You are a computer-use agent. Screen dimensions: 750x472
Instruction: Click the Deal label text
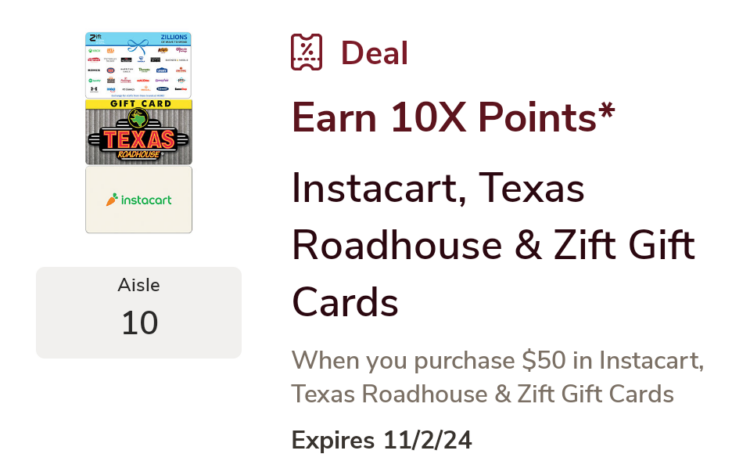(x=375, y=53)
